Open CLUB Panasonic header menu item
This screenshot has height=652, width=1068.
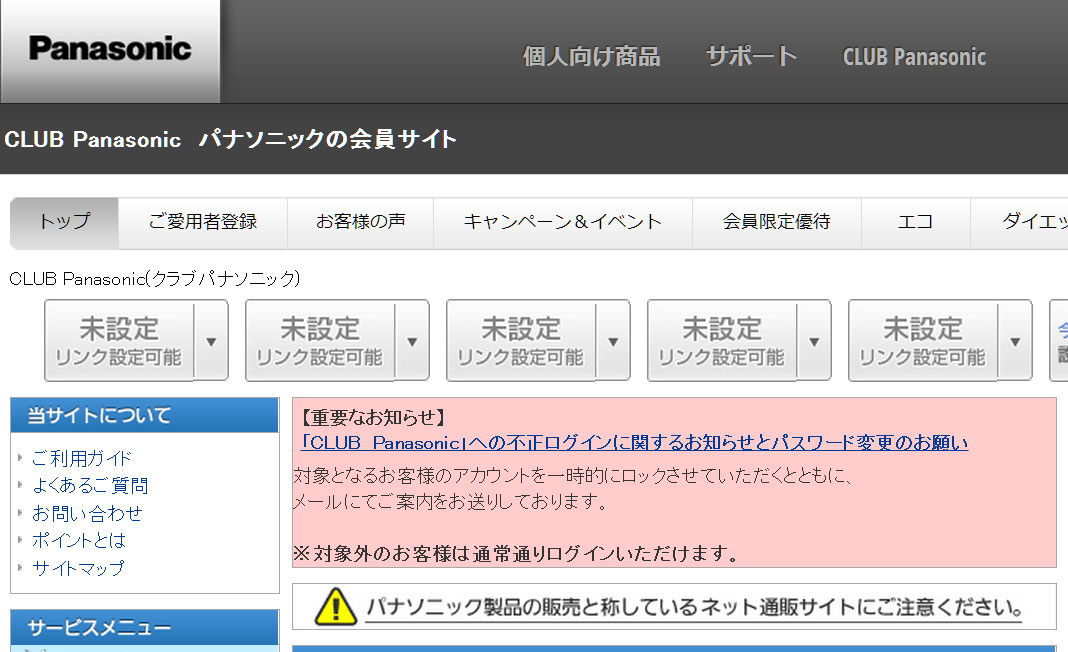(x=914, y=57)
